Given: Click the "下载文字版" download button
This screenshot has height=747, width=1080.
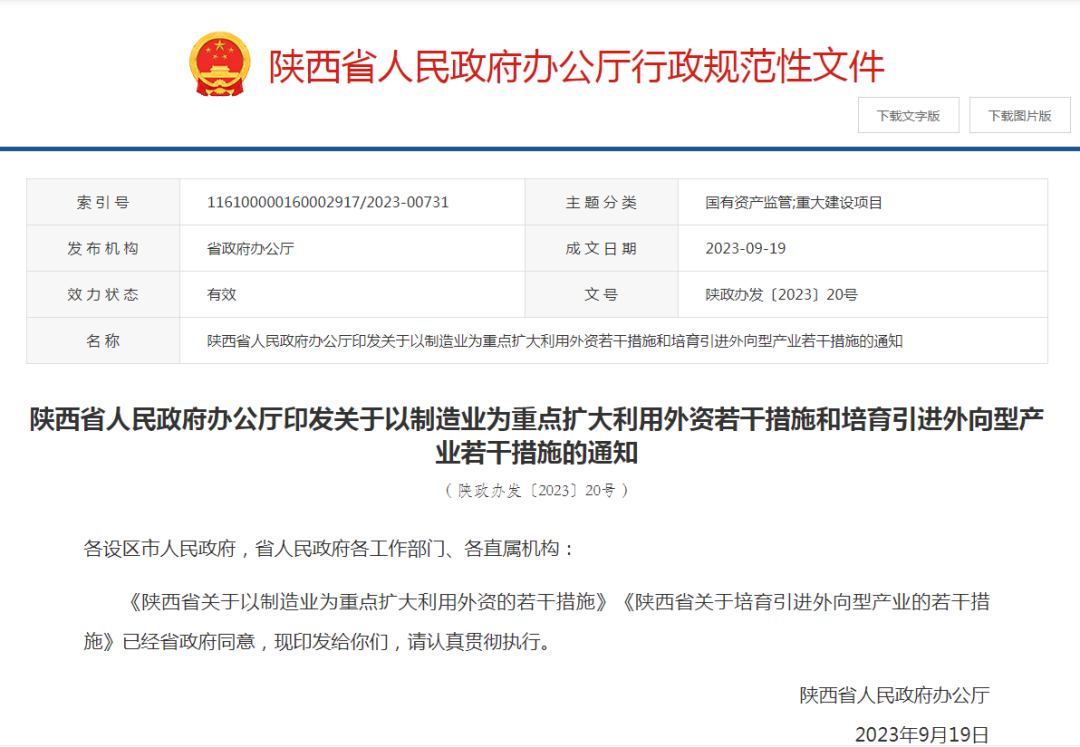Looking at the screenshot, I should tap(908, 115).
